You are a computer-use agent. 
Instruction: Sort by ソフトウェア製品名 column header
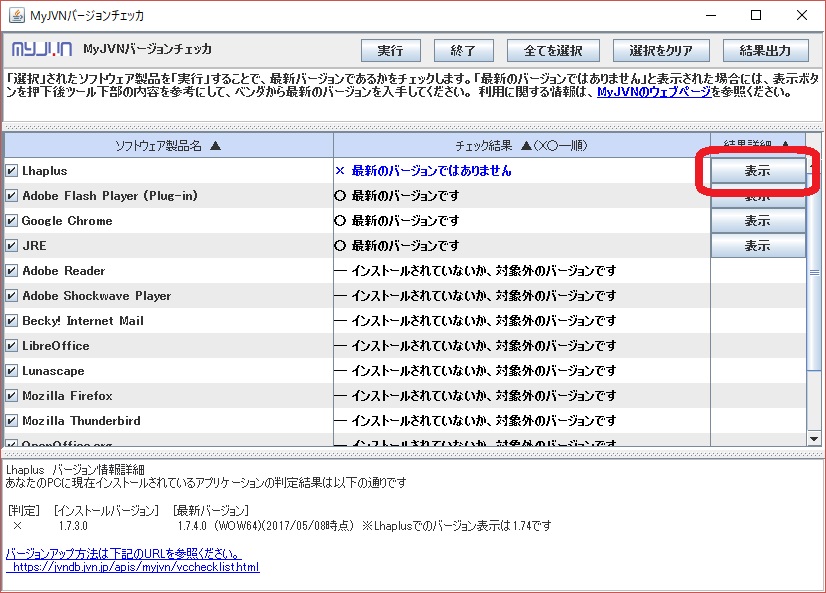(169, 145)
